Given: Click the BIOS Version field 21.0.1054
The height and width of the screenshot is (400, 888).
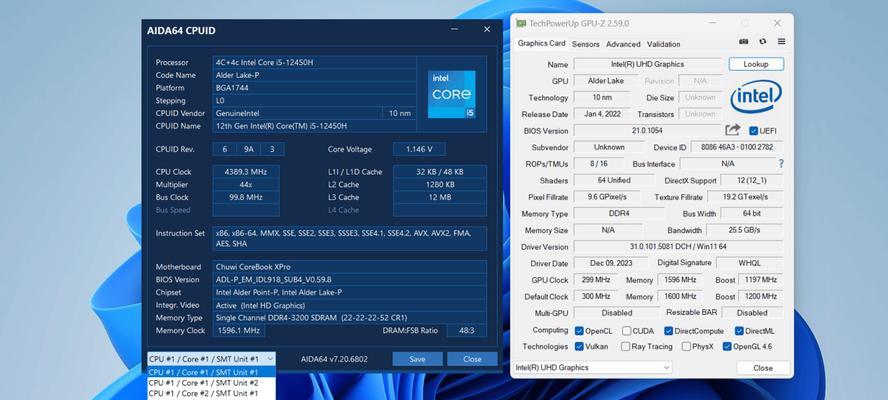Looking at the screenshot, I should point(647,130).
